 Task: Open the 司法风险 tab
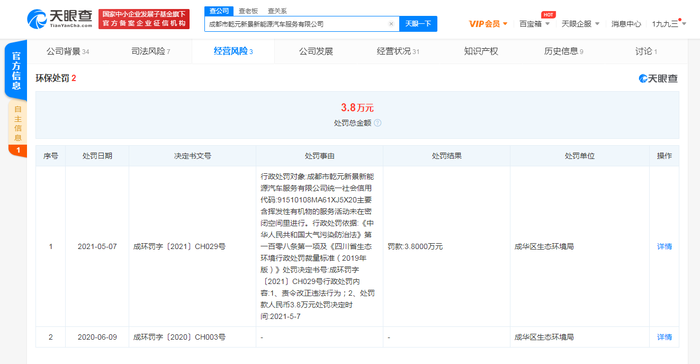pos(150,51)
